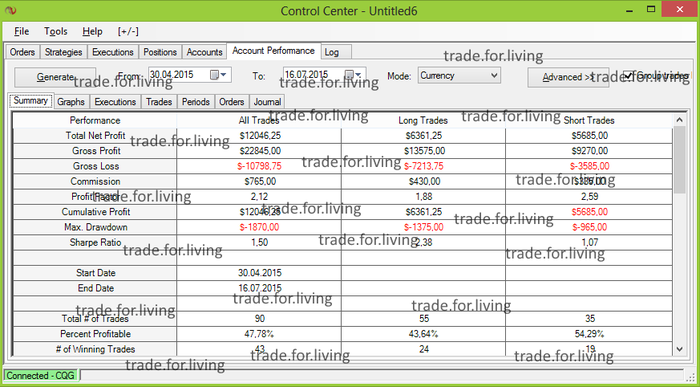Select the # of Winning Trades label

(95, 349)
